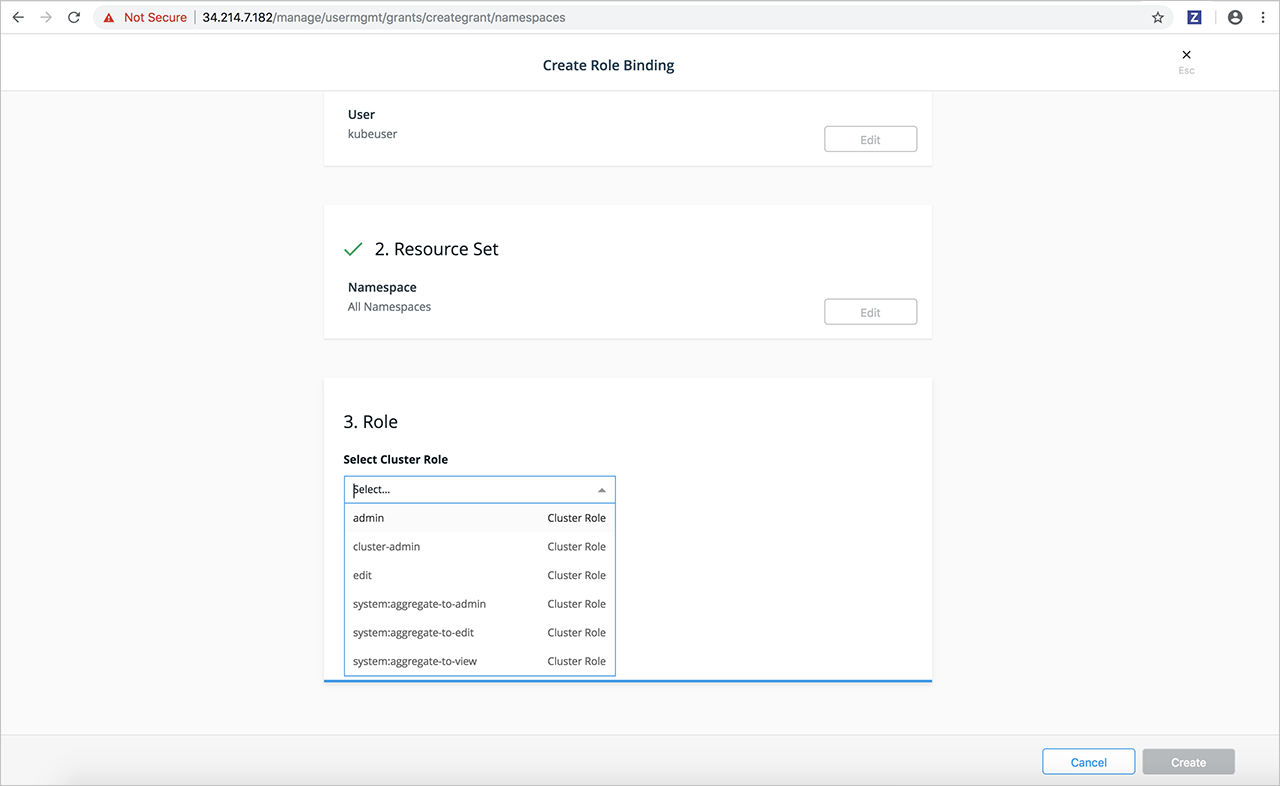
Task: Reload the page with the refresh icon
Action: [x=74, y=17]
